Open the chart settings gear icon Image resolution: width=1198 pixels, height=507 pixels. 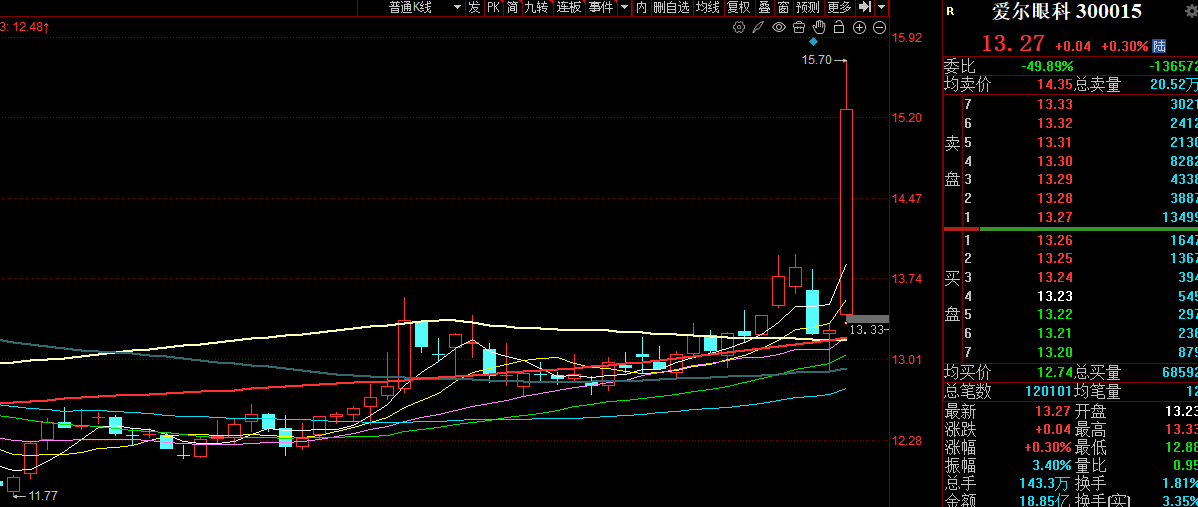click(739, 27)
